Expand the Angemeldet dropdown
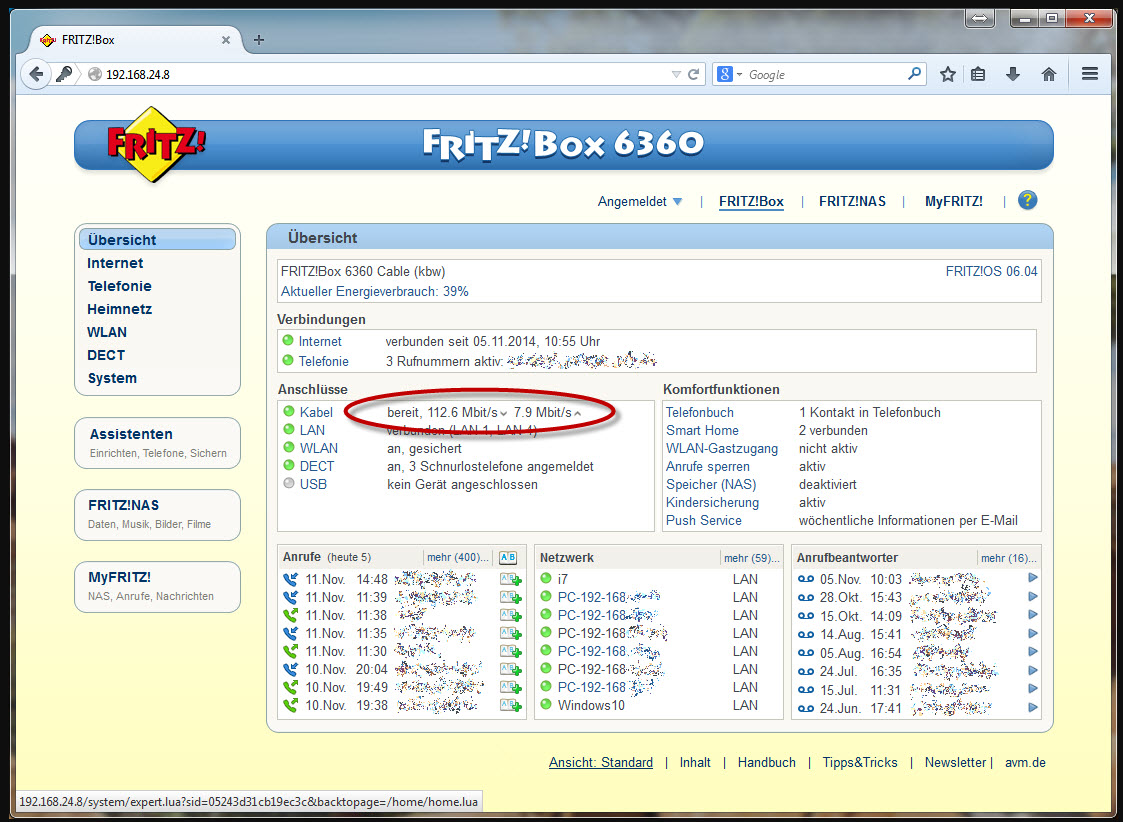Screen dimensions: 1123x822 tap(640, 202)
